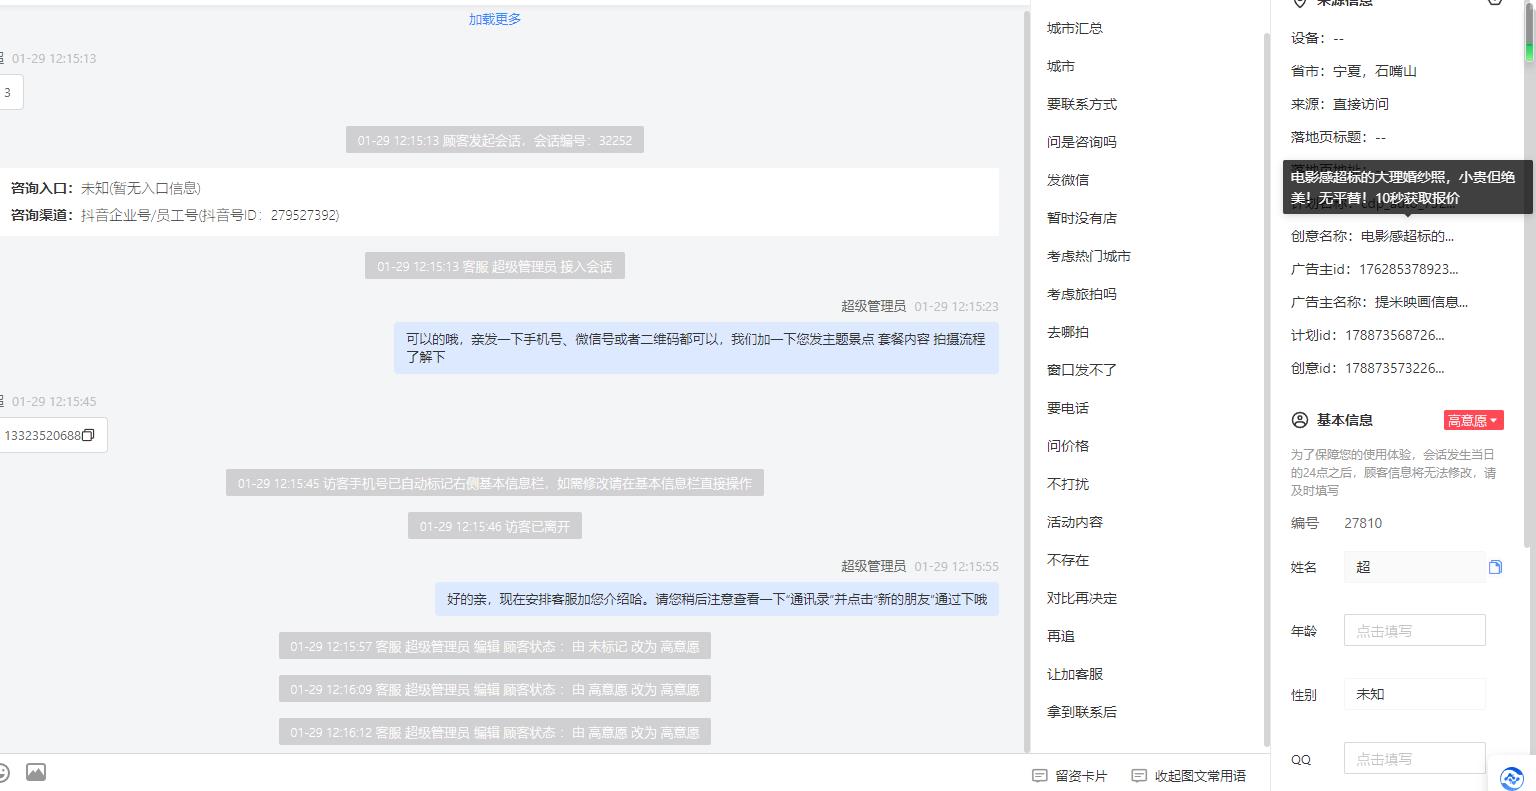Select quick reply 问是咨询吗
1536x791 pixels.
[x=1082, y=142]
